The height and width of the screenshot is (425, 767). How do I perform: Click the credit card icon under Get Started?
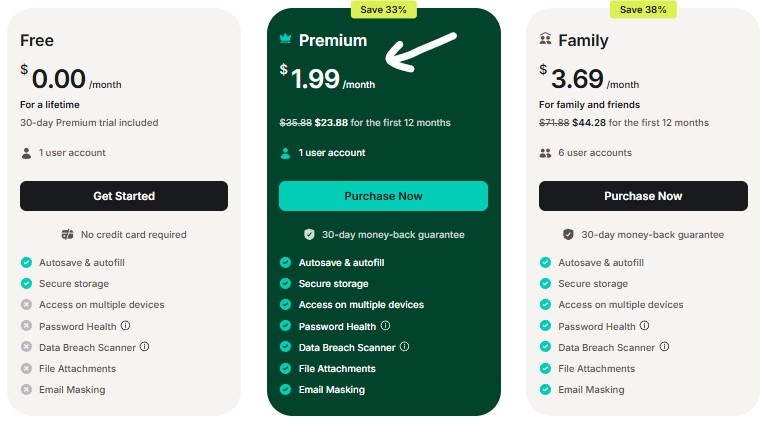click(67, 235)
